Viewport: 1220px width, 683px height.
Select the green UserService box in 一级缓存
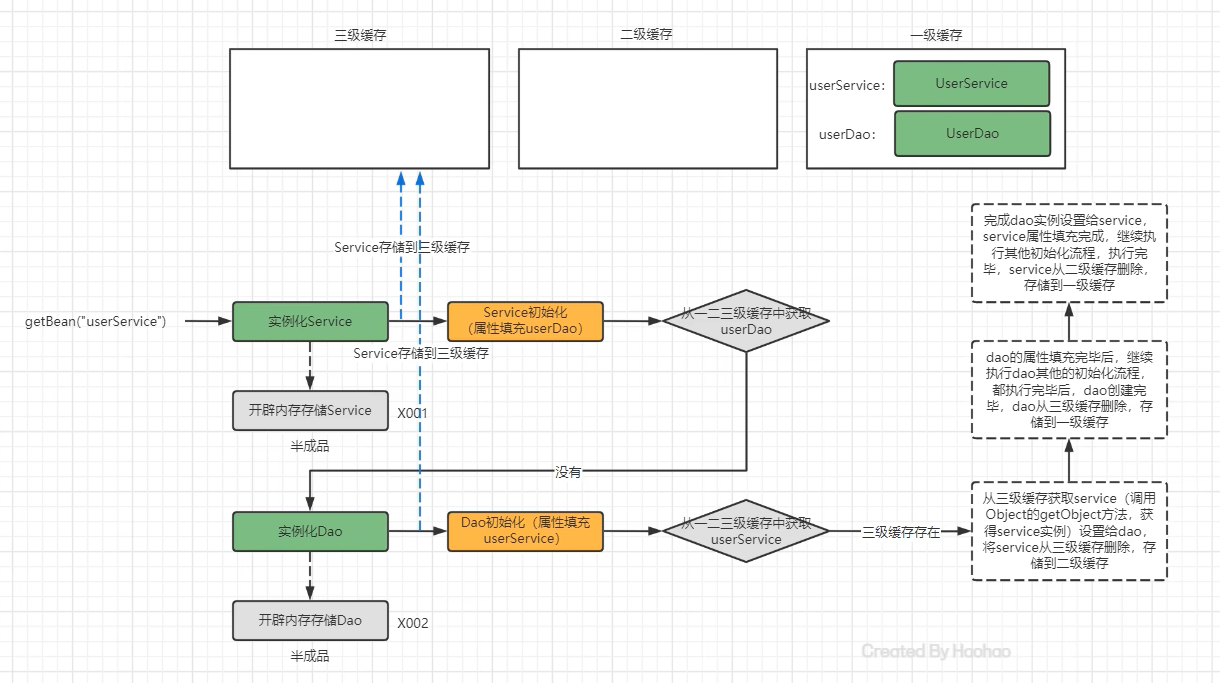[971, 84]
